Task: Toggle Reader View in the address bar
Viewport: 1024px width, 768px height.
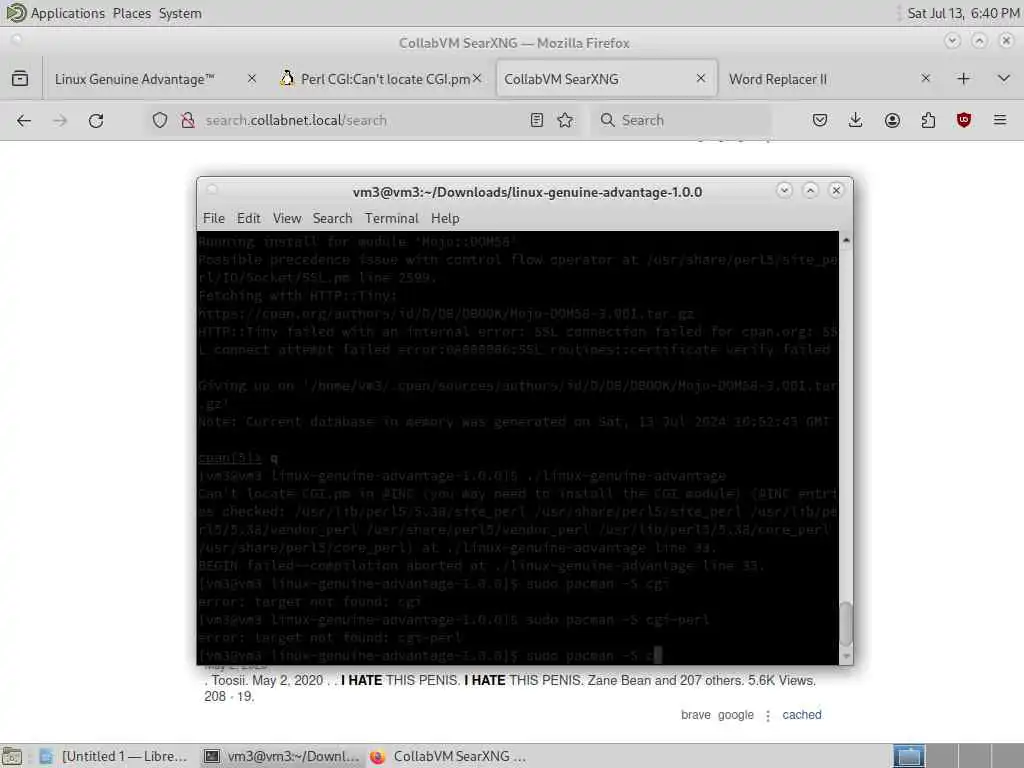Action: pos(537,120)
